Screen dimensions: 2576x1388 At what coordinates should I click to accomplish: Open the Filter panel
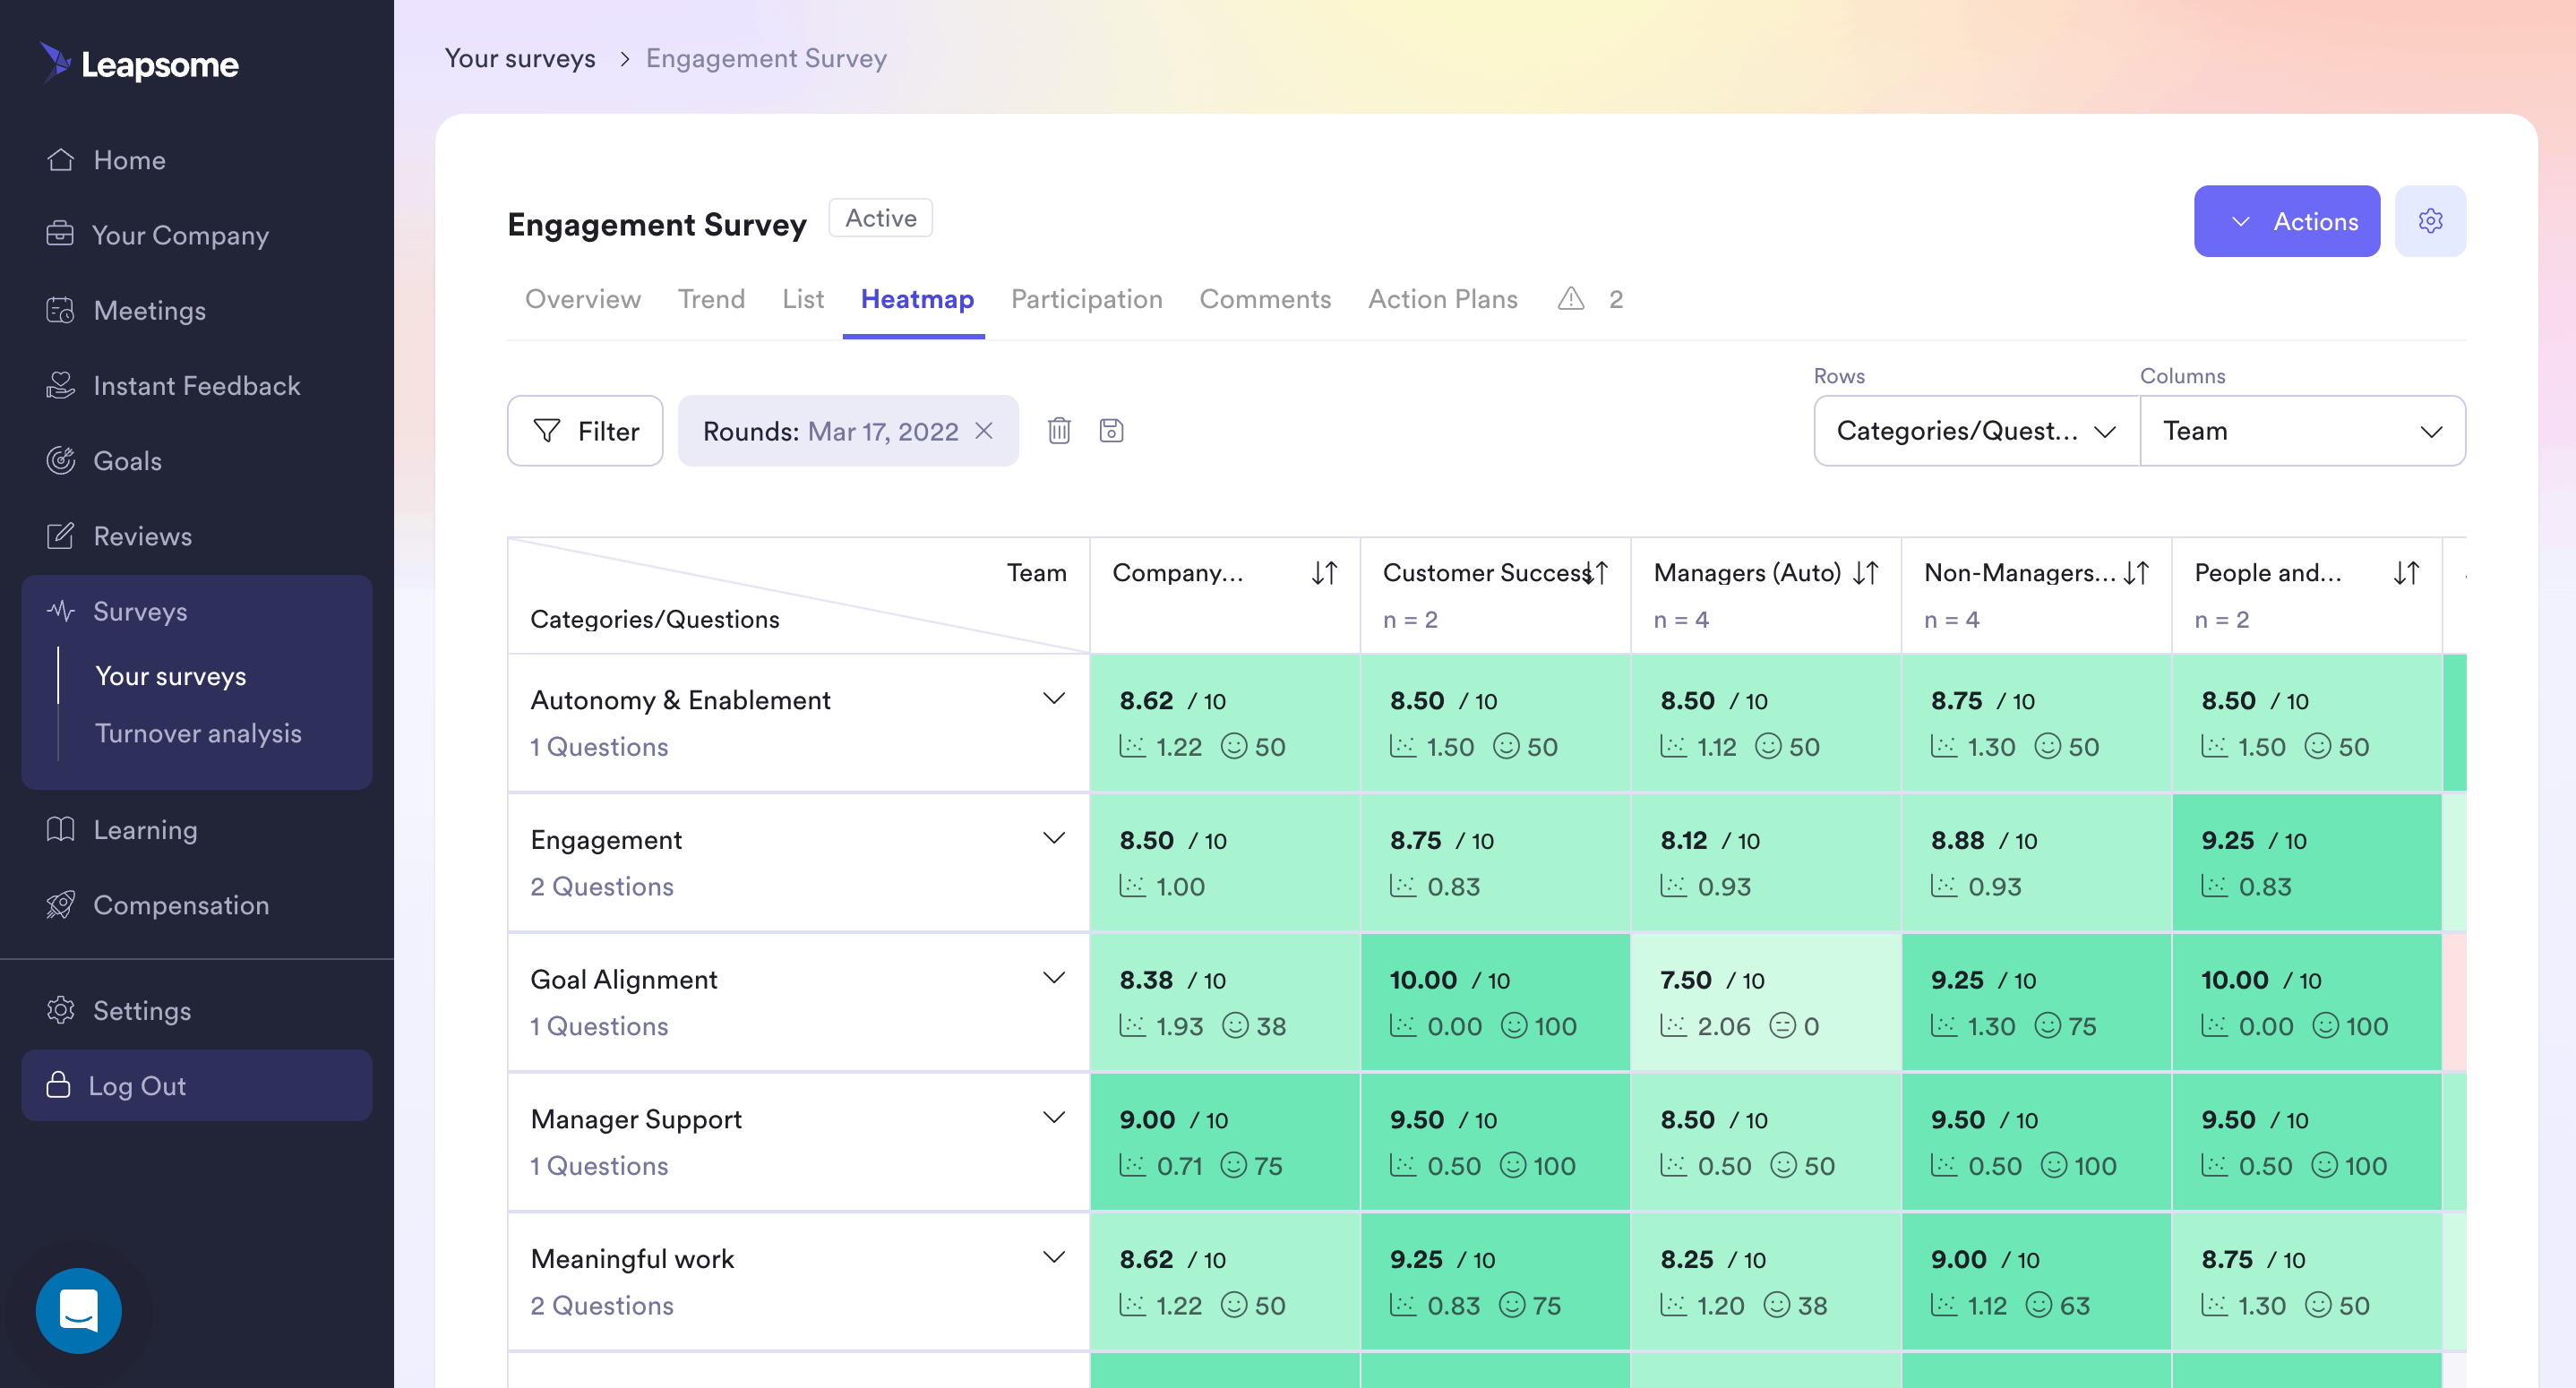(x=584, y=430)
